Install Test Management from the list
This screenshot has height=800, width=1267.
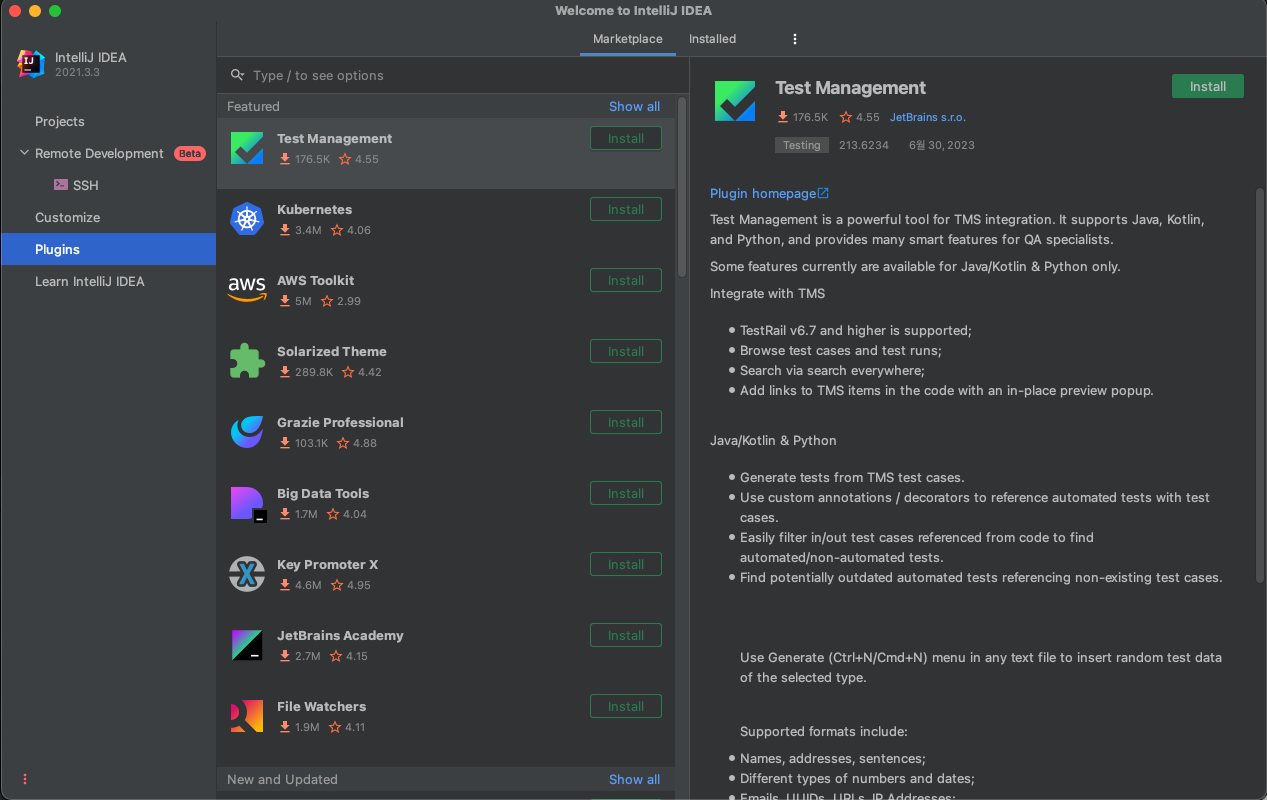click(x=626, y=138)
